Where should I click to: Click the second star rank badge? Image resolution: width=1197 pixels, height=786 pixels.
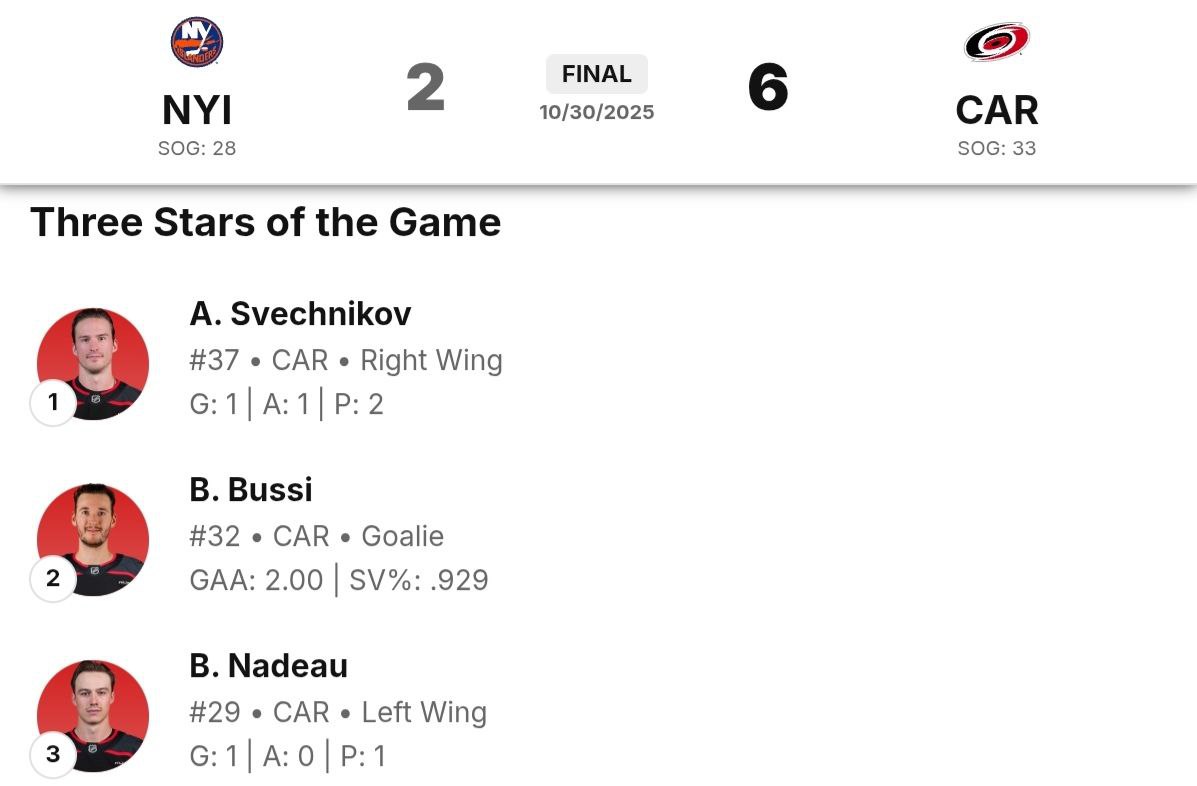[x=53, y=578]
